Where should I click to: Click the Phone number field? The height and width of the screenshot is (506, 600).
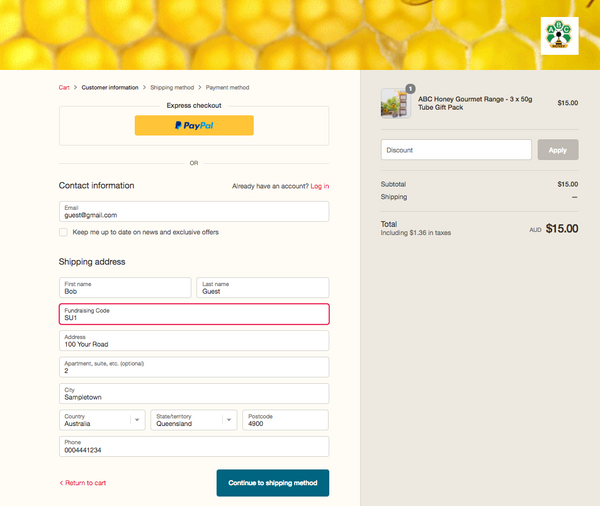coord(194,447)
